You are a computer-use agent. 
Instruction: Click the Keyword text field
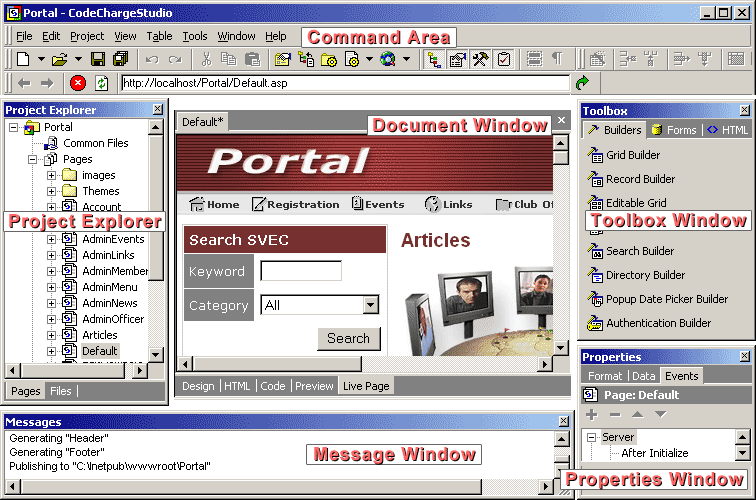pyautogui.click(x=301, y=271)
